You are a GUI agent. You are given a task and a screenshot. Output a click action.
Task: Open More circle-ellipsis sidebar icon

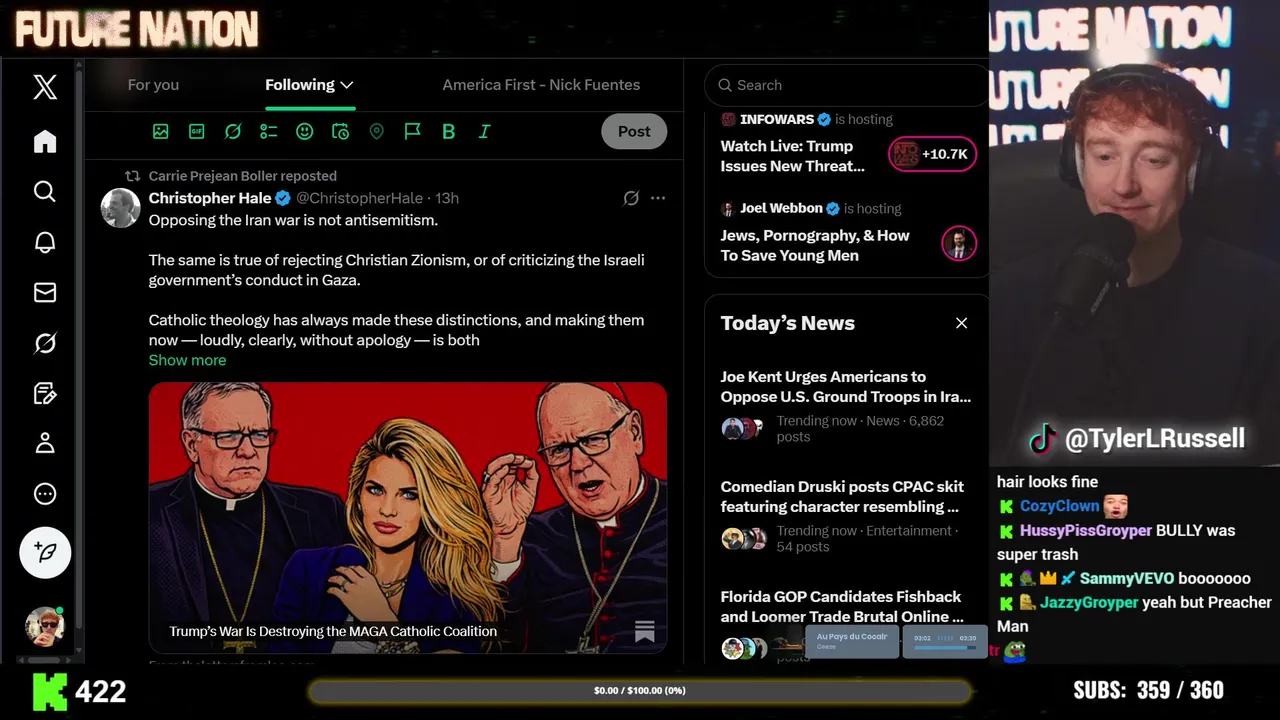point(45,494)
